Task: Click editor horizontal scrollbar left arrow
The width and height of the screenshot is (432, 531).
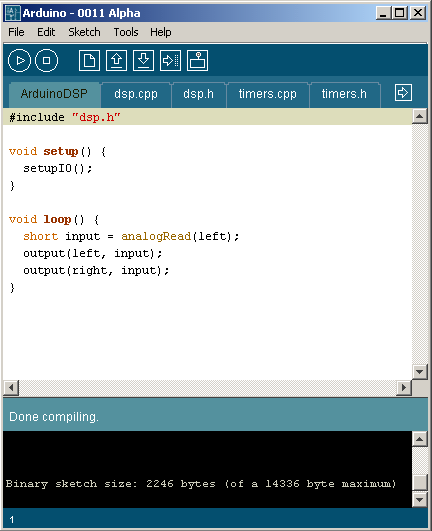Action: click(x=11, y=387)
